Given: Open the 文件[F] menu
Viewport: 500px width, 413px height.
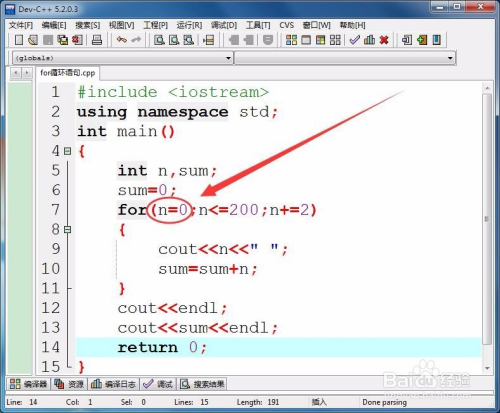Looking at the screenshot, I should pos(21,25).
